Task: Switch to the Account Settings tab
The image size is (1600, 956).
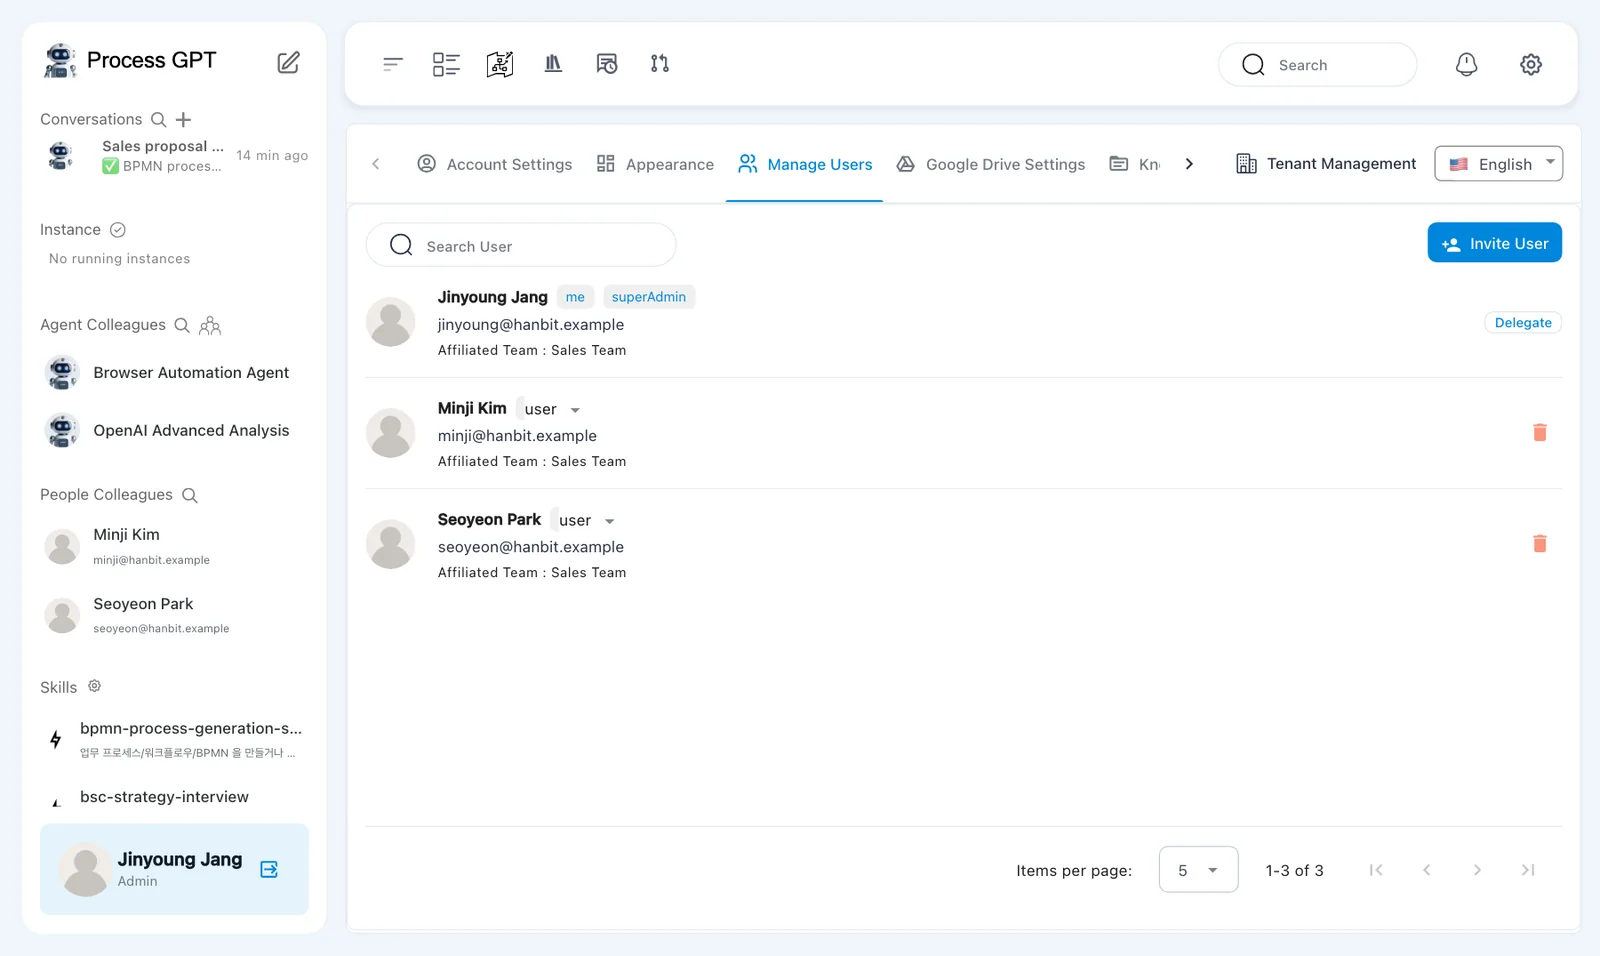Action: [494, 164]
